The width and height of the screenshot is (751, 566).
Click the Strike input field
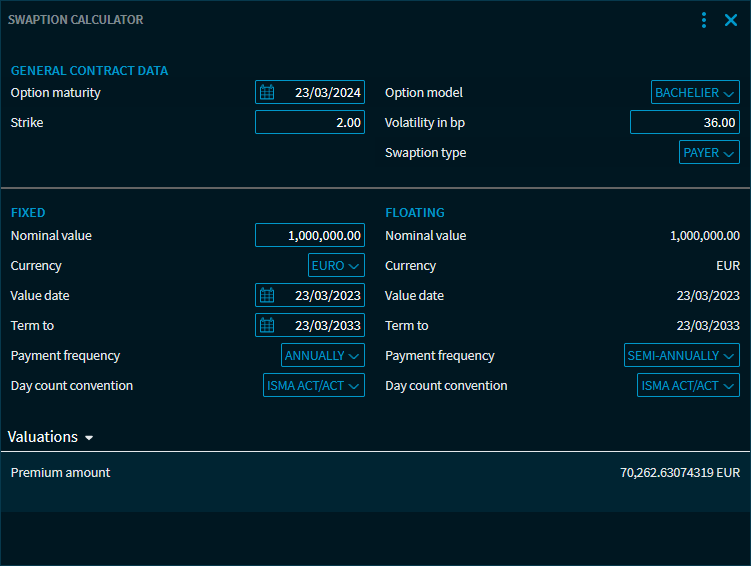[x=310, y=123]
